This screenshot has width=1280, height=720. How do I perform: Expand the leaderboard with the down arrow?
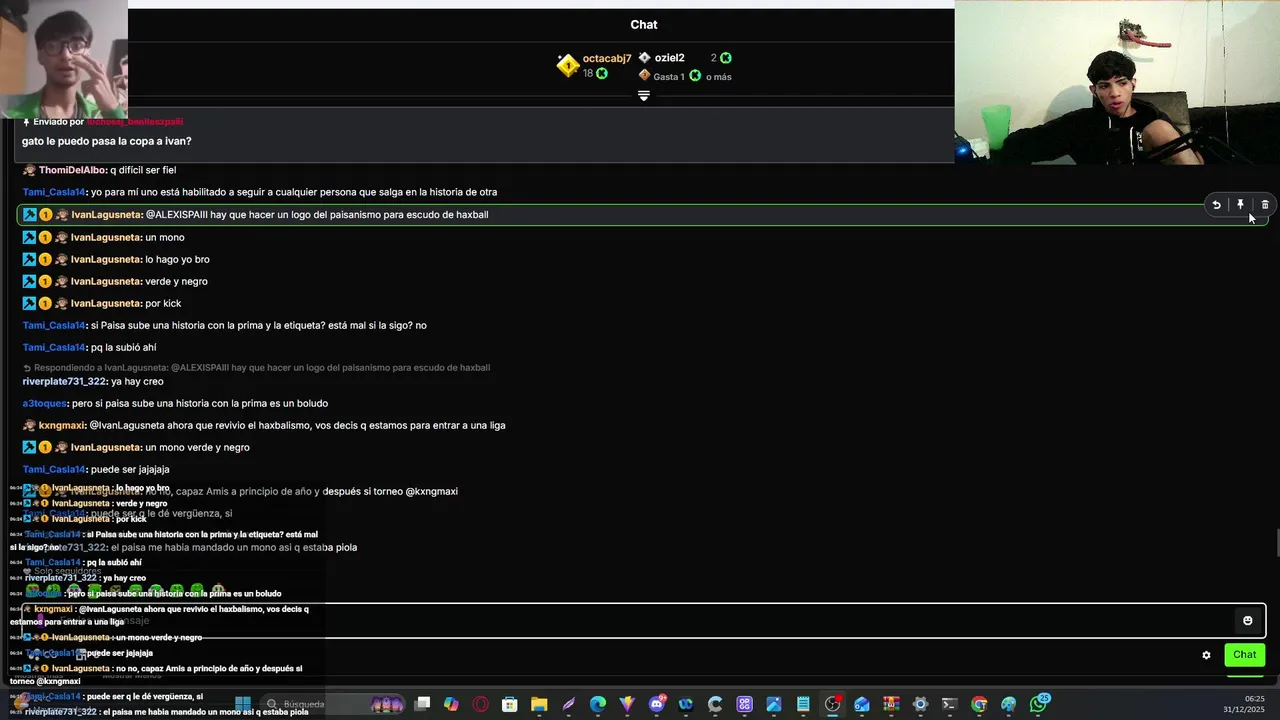point(644,96)
